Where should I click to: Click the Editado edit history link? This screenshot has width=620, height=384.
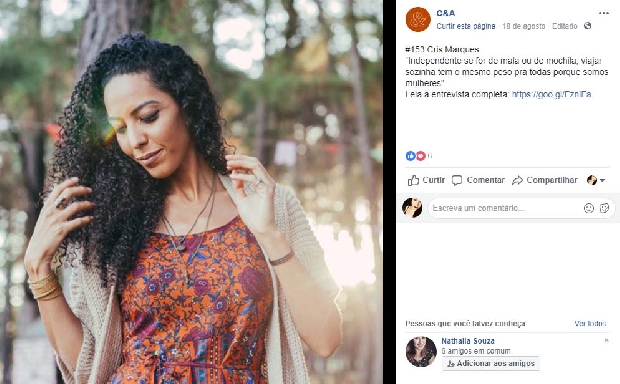pos(565,26)
